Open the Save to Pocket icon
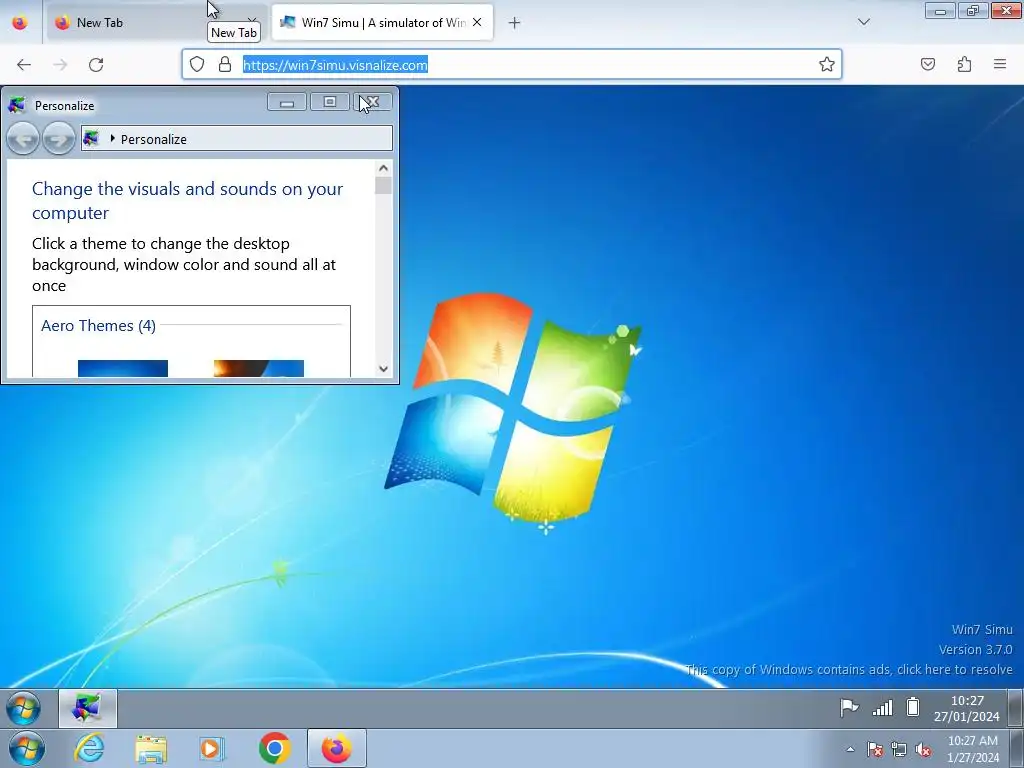 (928, 64)
